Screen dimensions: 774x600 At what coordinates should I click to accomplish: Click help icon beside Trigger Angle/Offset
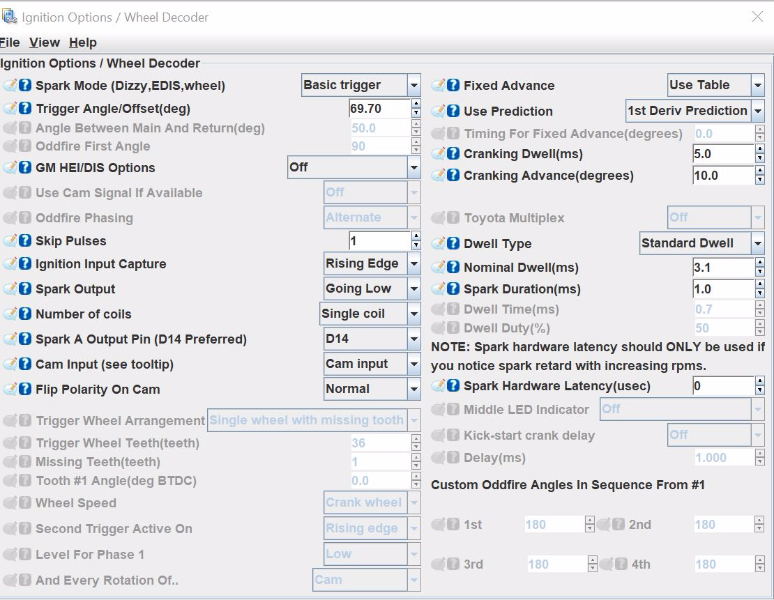tap(25, 109)
